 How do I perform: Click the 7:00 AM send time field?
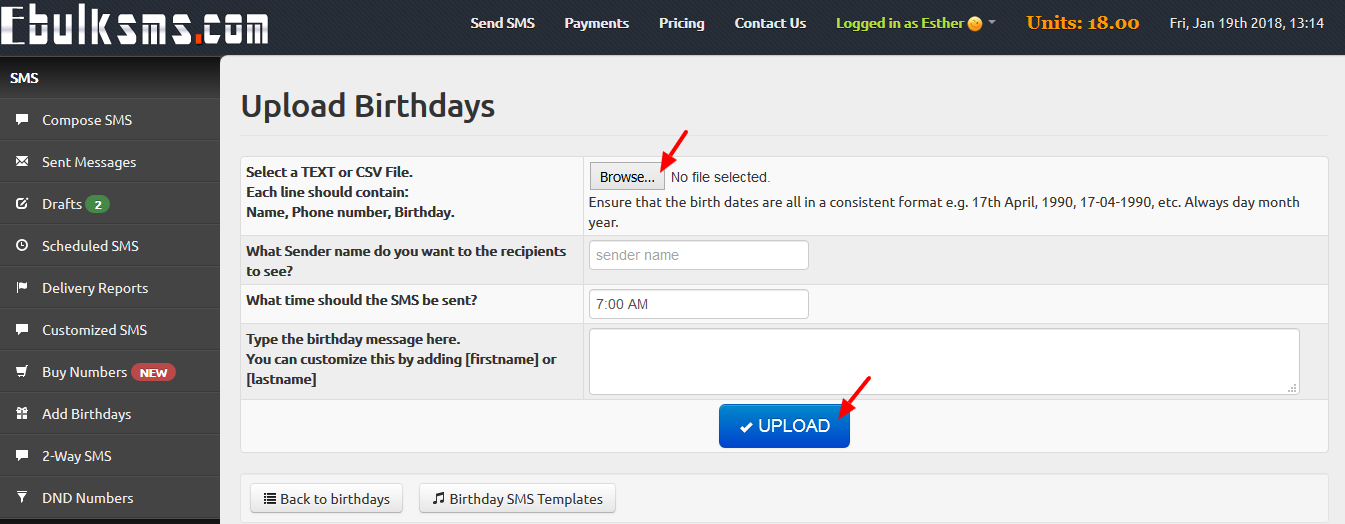(699, 304)
